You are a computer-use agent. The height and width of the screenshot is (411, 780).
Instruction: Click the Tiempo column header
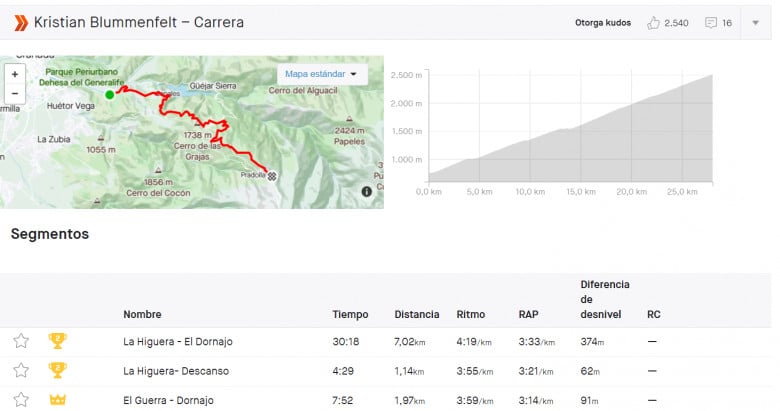pos(350,314)
